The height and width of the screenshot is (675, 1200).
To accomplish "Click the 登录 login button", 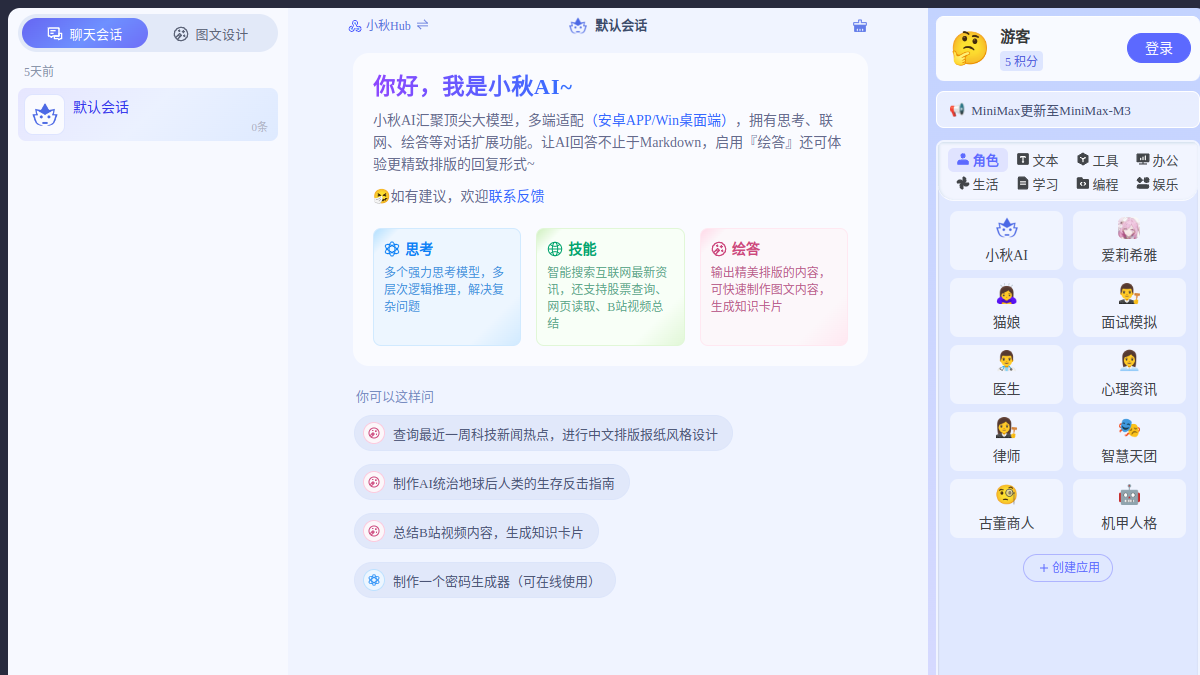I will pyautogui.click(x=1159, y=48).
